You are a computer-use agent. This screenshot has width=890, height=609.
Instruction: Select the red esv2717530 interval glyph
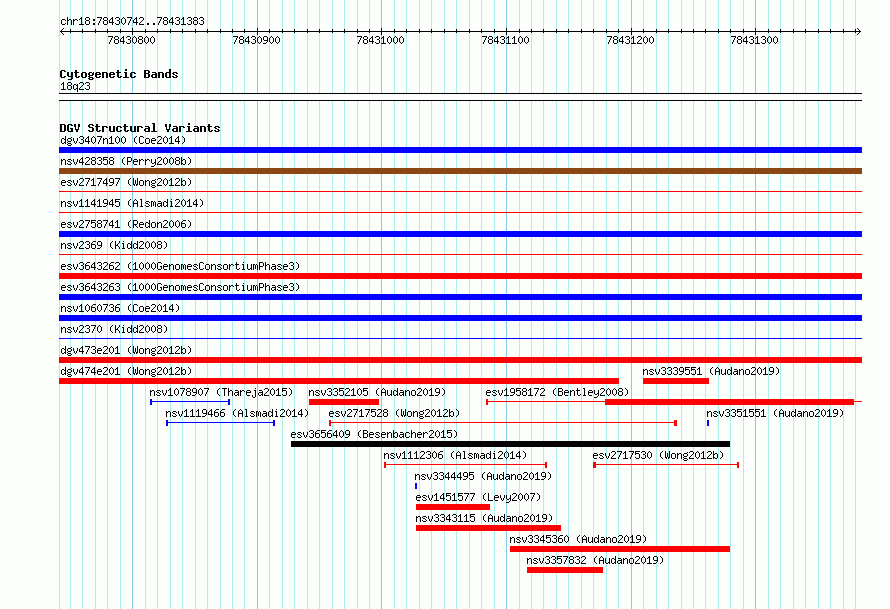(666, 465)
